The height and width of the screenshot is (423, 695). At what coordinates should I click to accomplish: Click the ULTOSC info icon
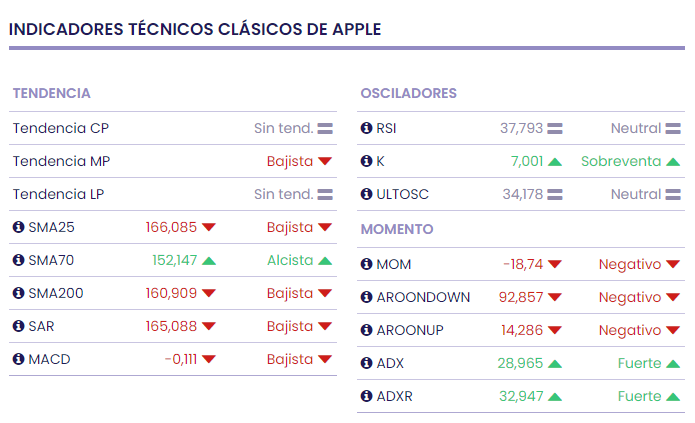click(x=366, y=194)
